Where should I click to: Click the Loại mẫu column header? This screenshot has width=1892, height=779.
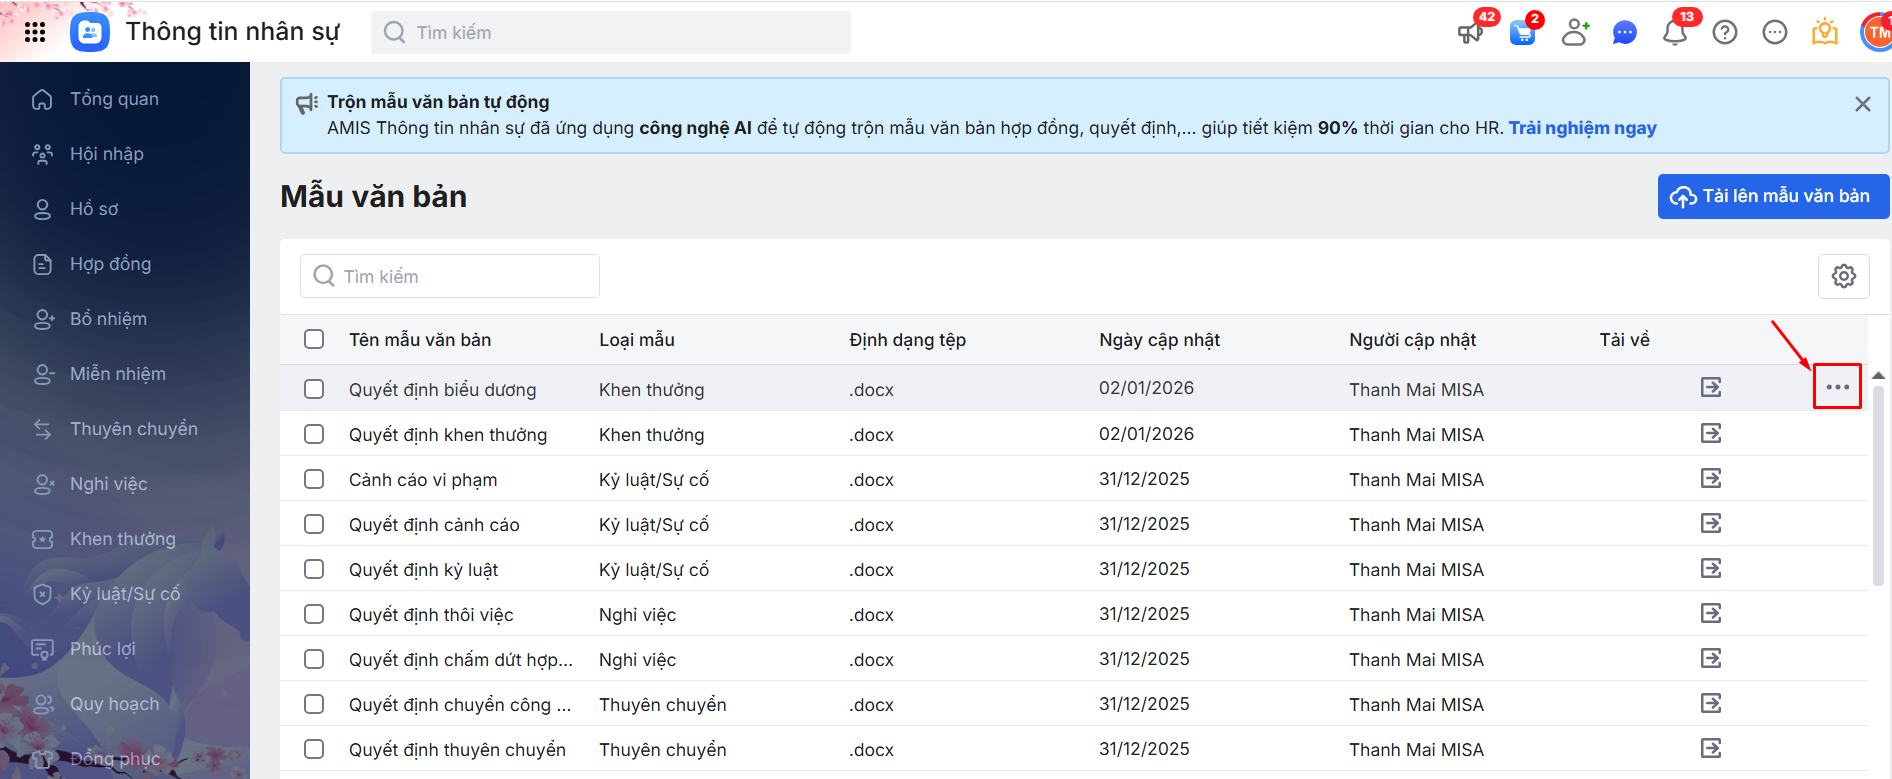637,340
